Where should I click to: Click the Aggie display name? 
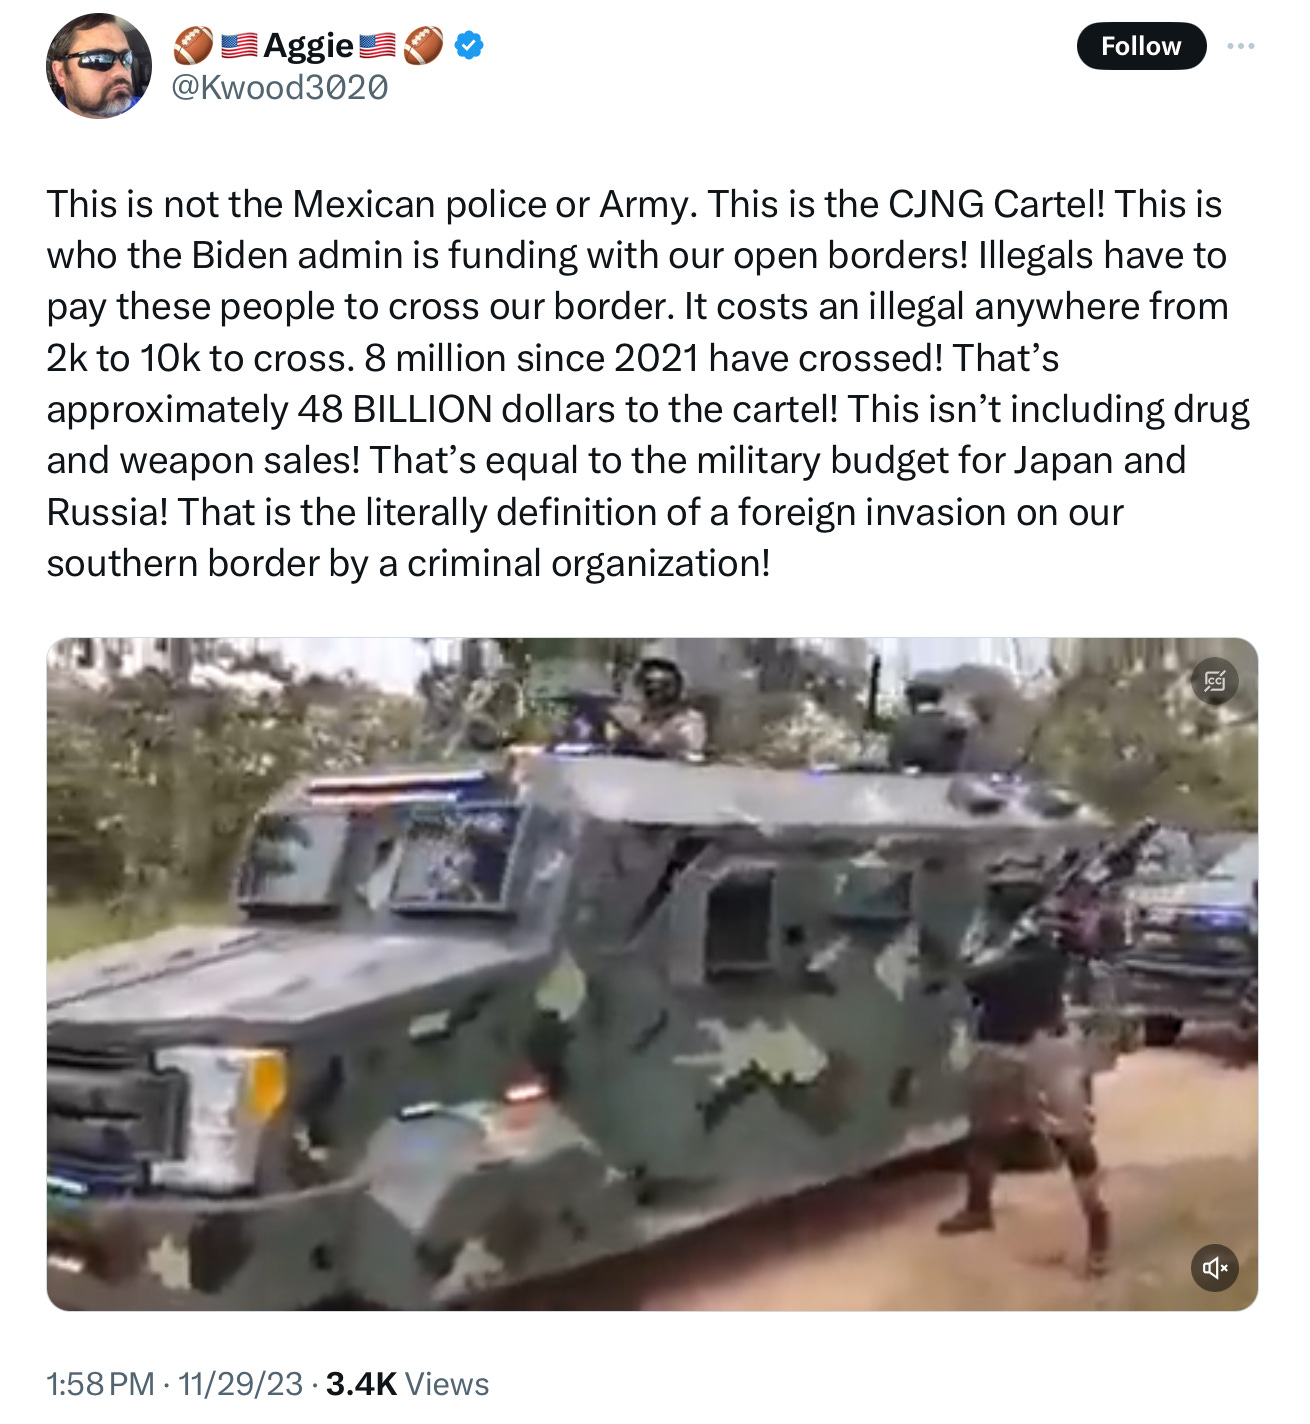(x=308, y=45)
